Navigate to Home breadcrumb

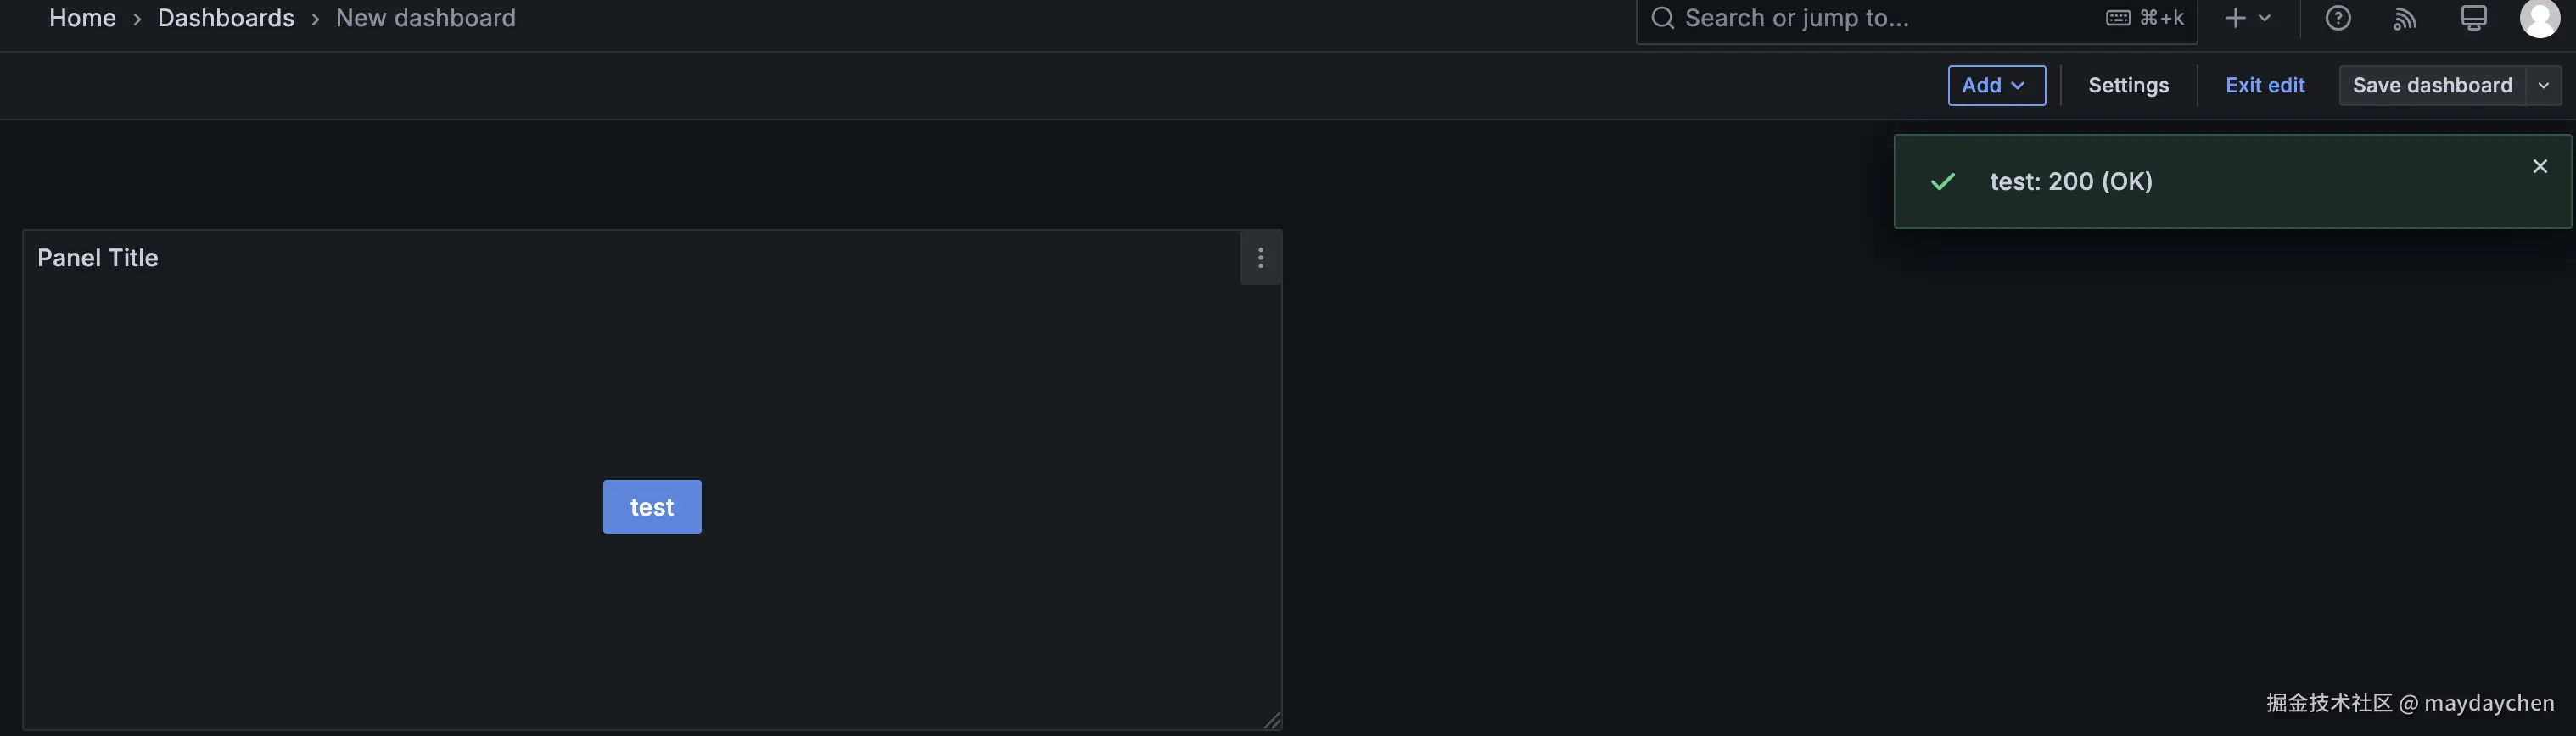point(82,17)
